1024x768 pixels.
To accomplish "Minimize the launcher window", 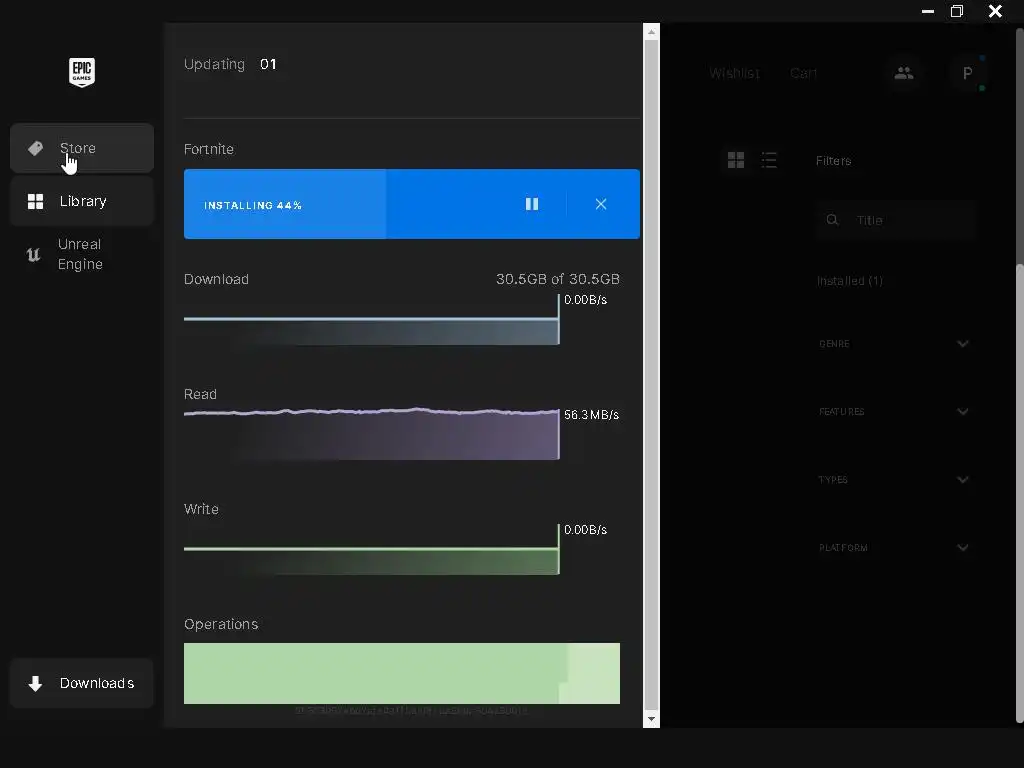I will (927, 11).
